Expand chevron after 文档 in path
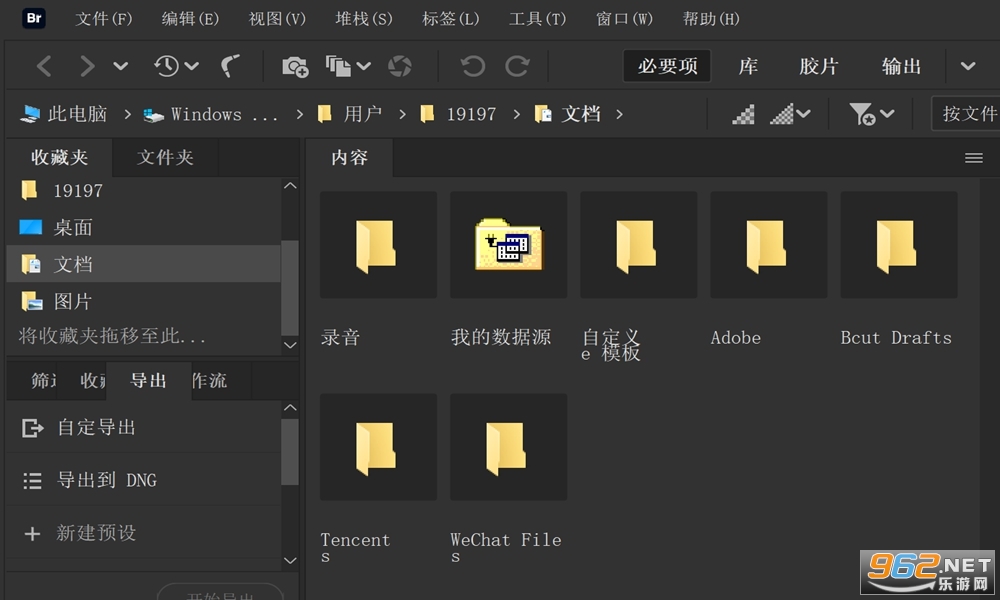 pos(619,115)
